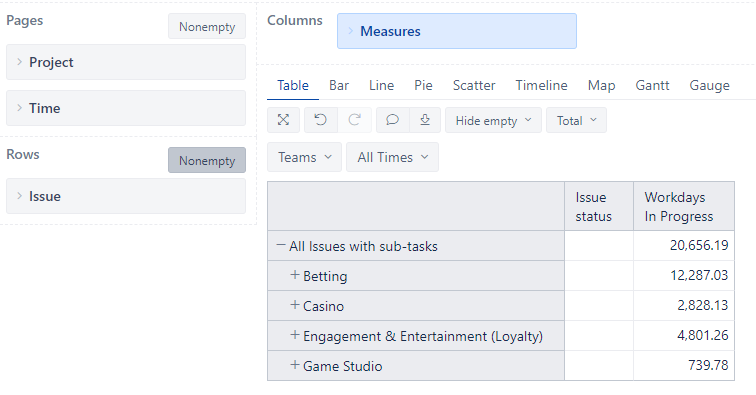Screen dimensions: 756x395
Task: Click the fullscreen expand icon in toolbar
Action: tap(284, 120)
